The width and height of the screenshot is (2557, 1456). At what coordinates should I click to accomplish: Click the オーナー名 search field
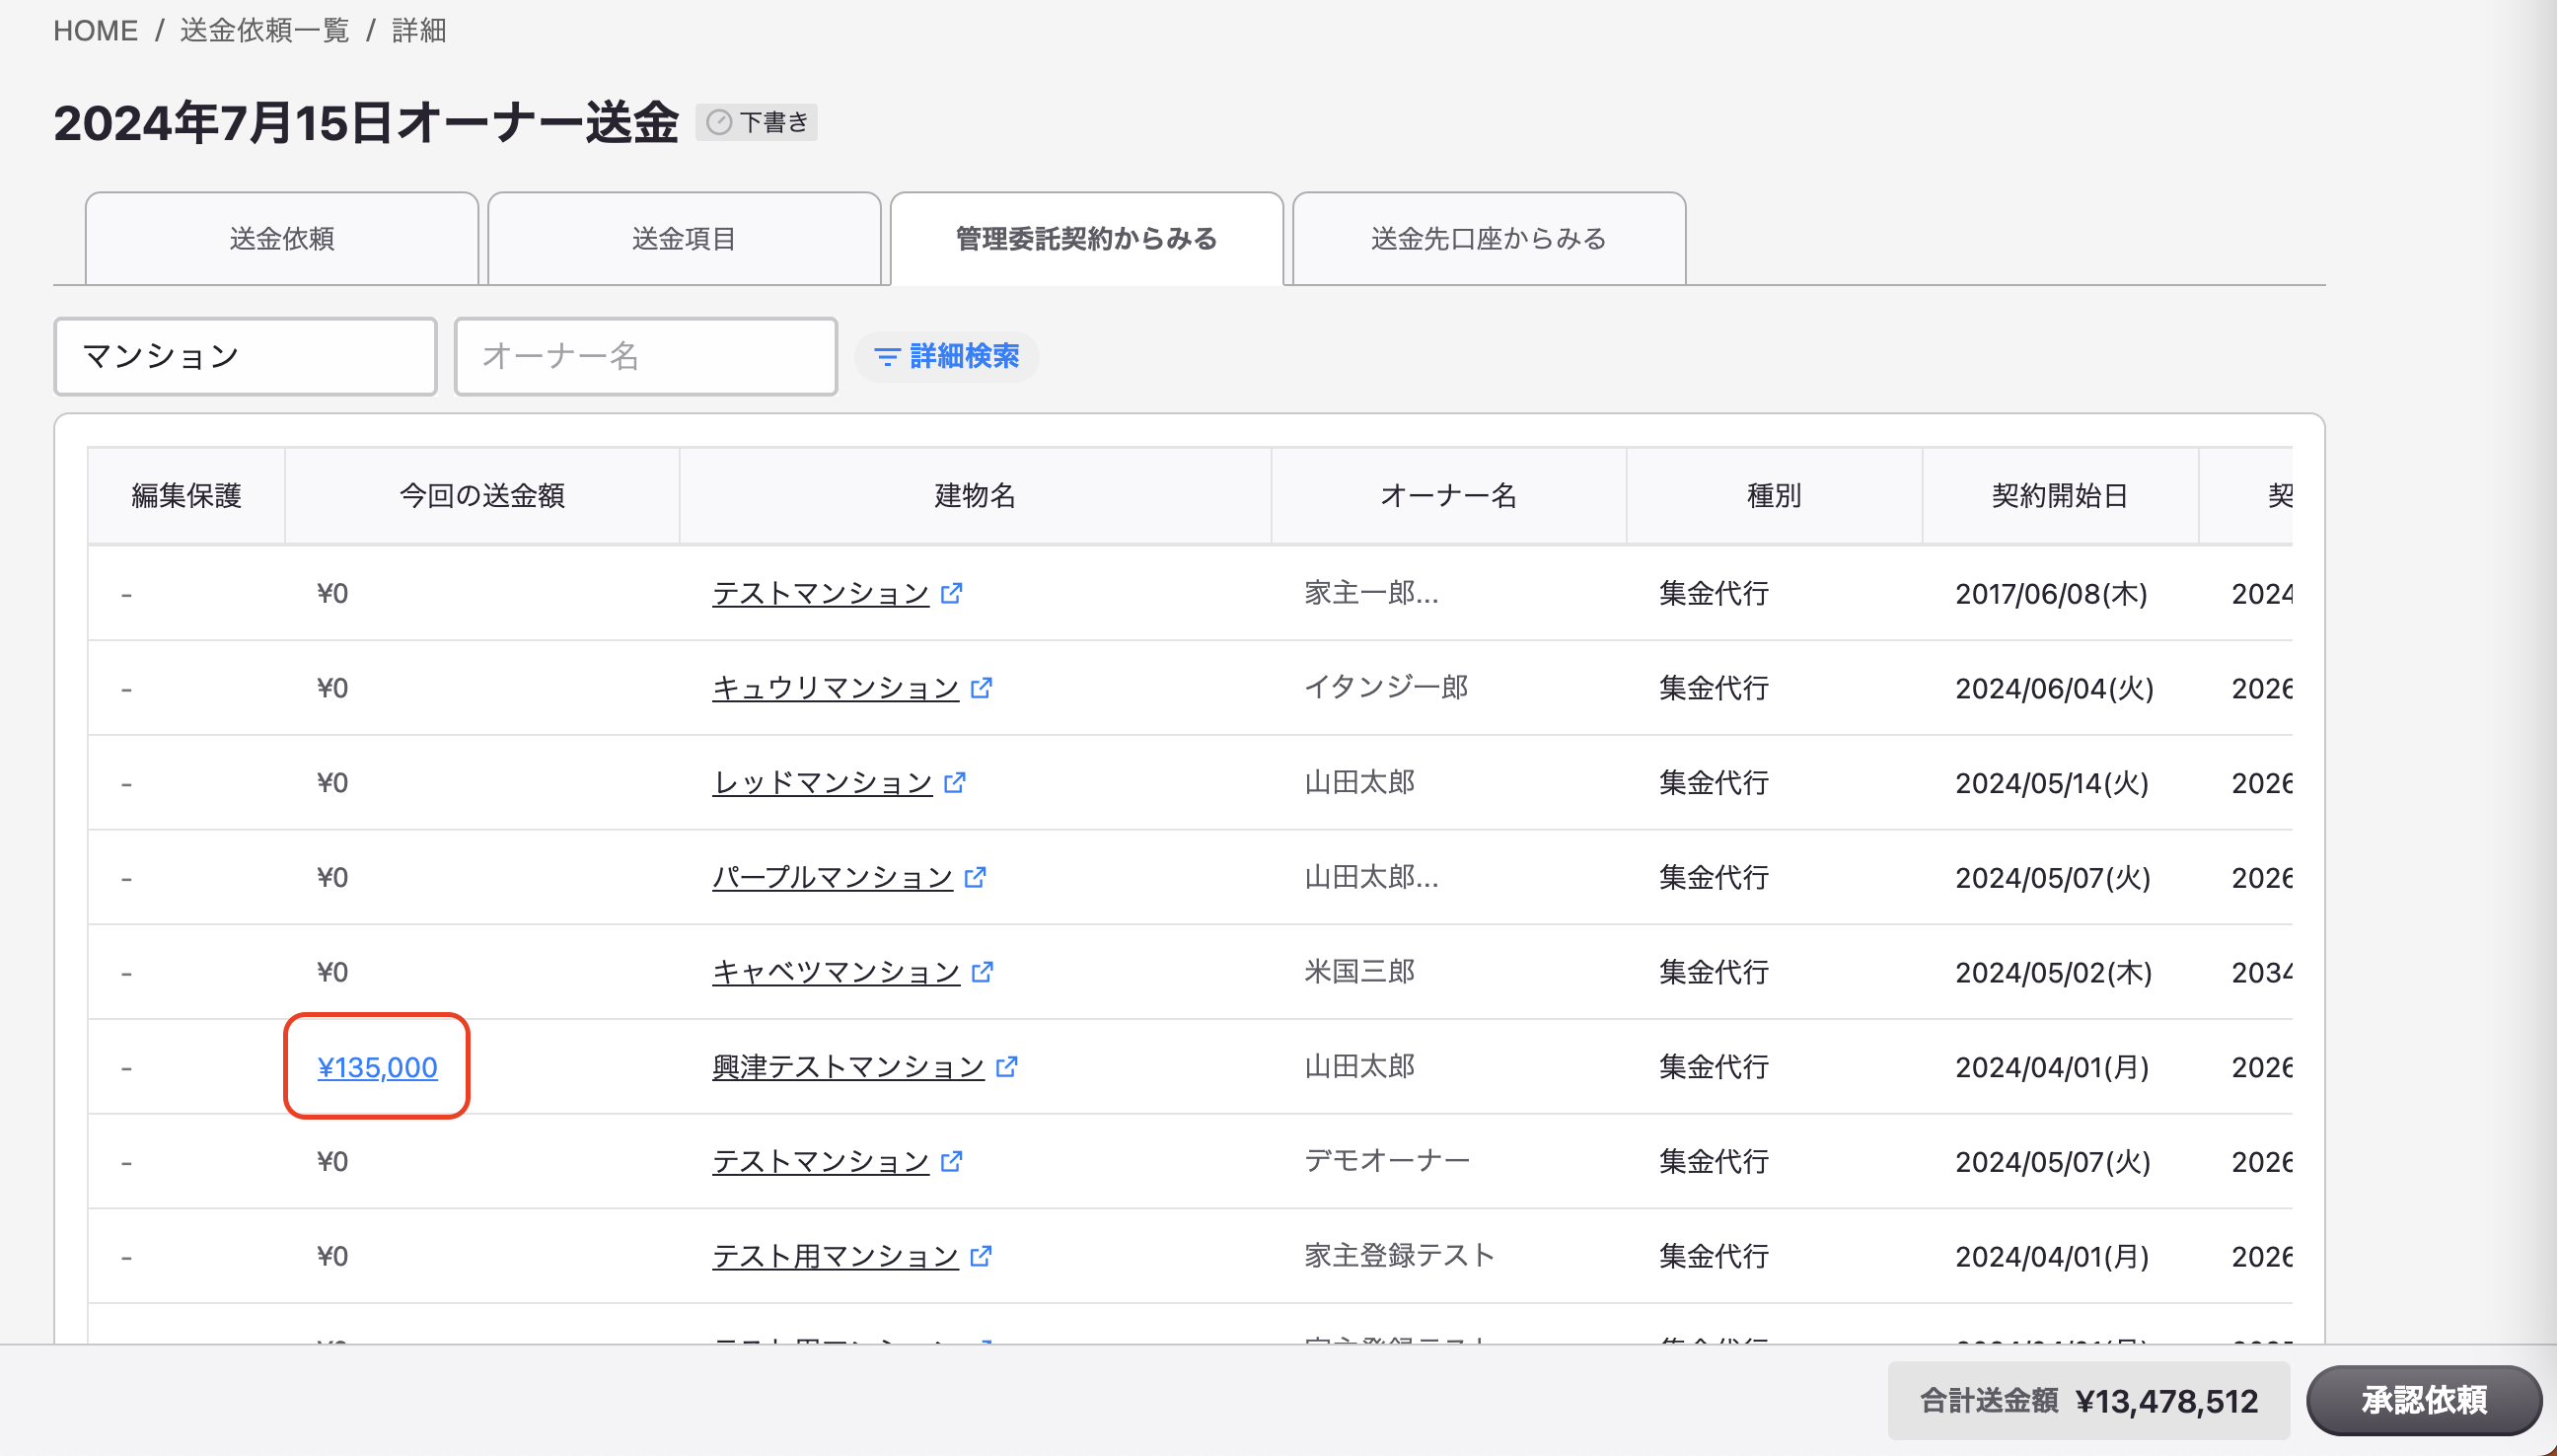(x=646, y=357)
